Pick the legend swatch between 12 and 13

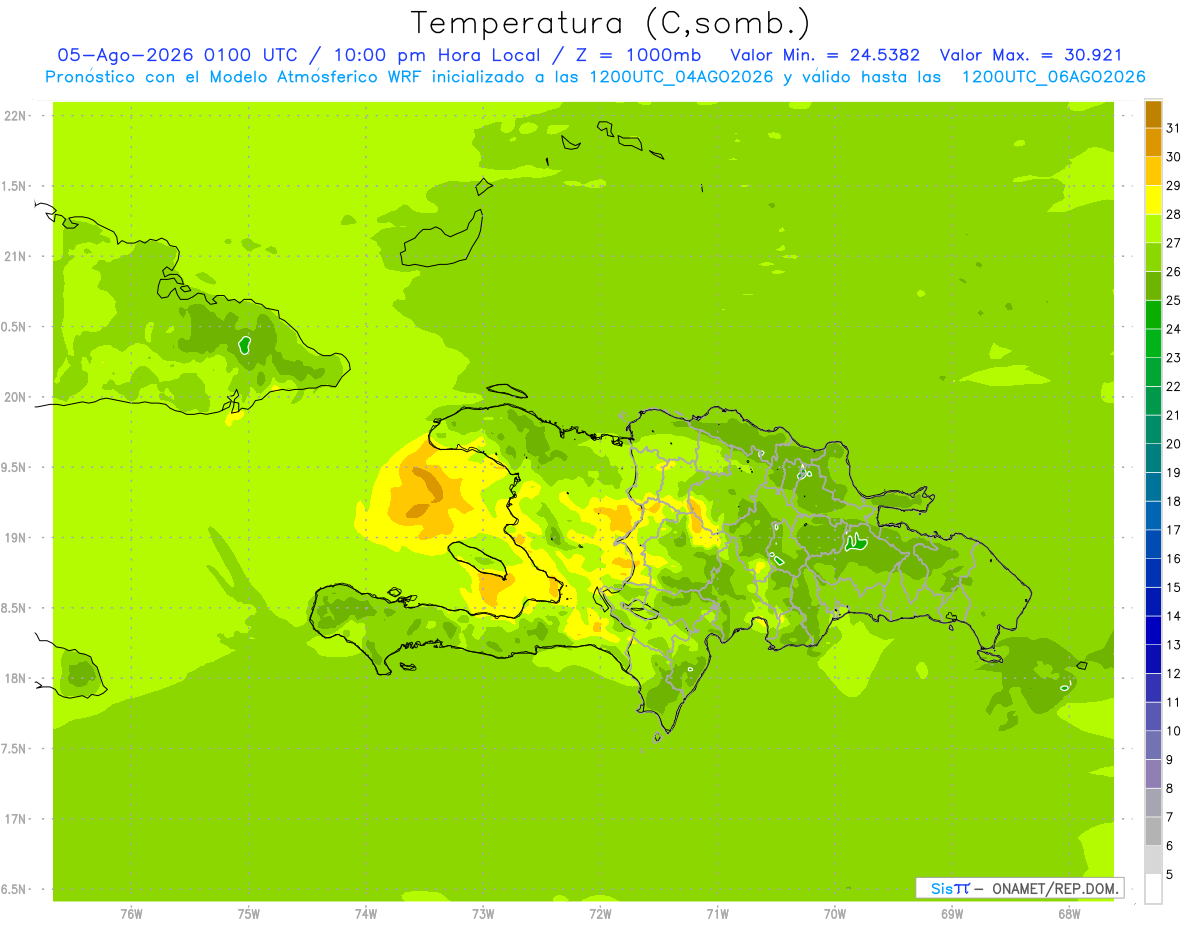click(1153, 659)
